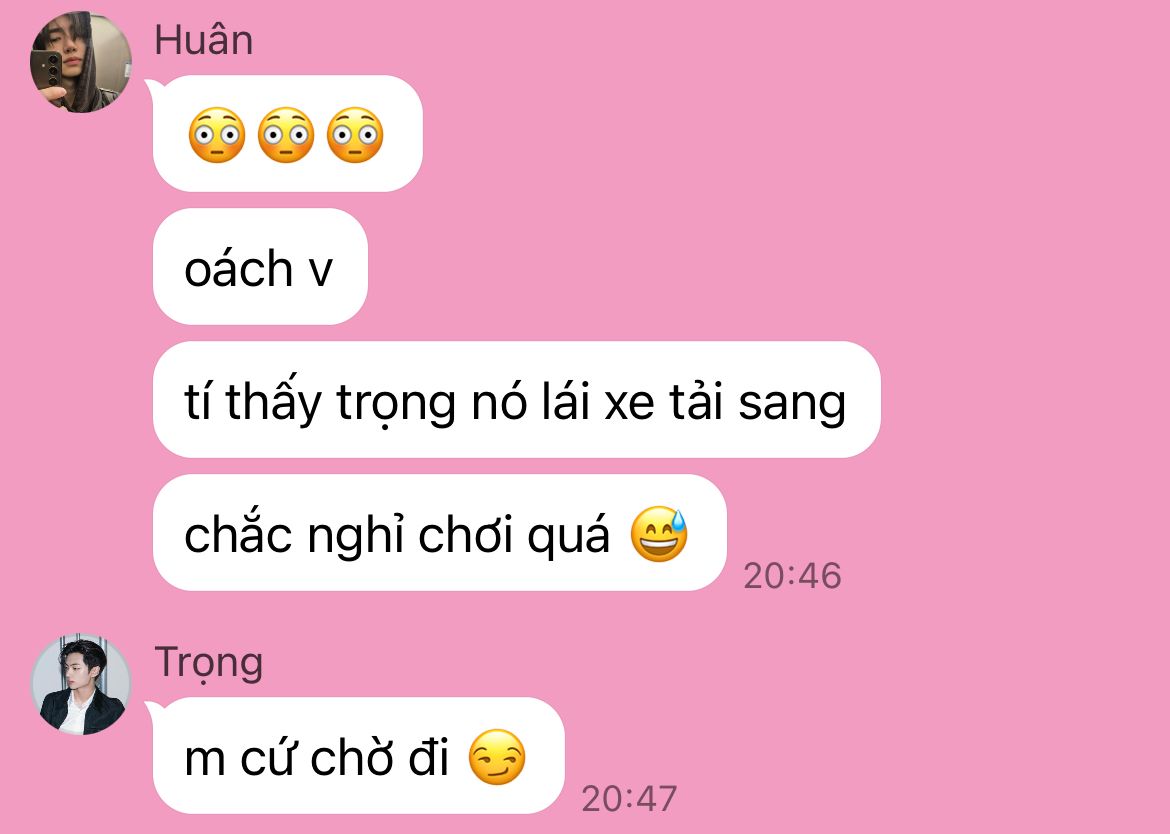This screenshot has width=1170, height=834.
Task: Click the 20:46 timestamp
Action: coord(792,576)
